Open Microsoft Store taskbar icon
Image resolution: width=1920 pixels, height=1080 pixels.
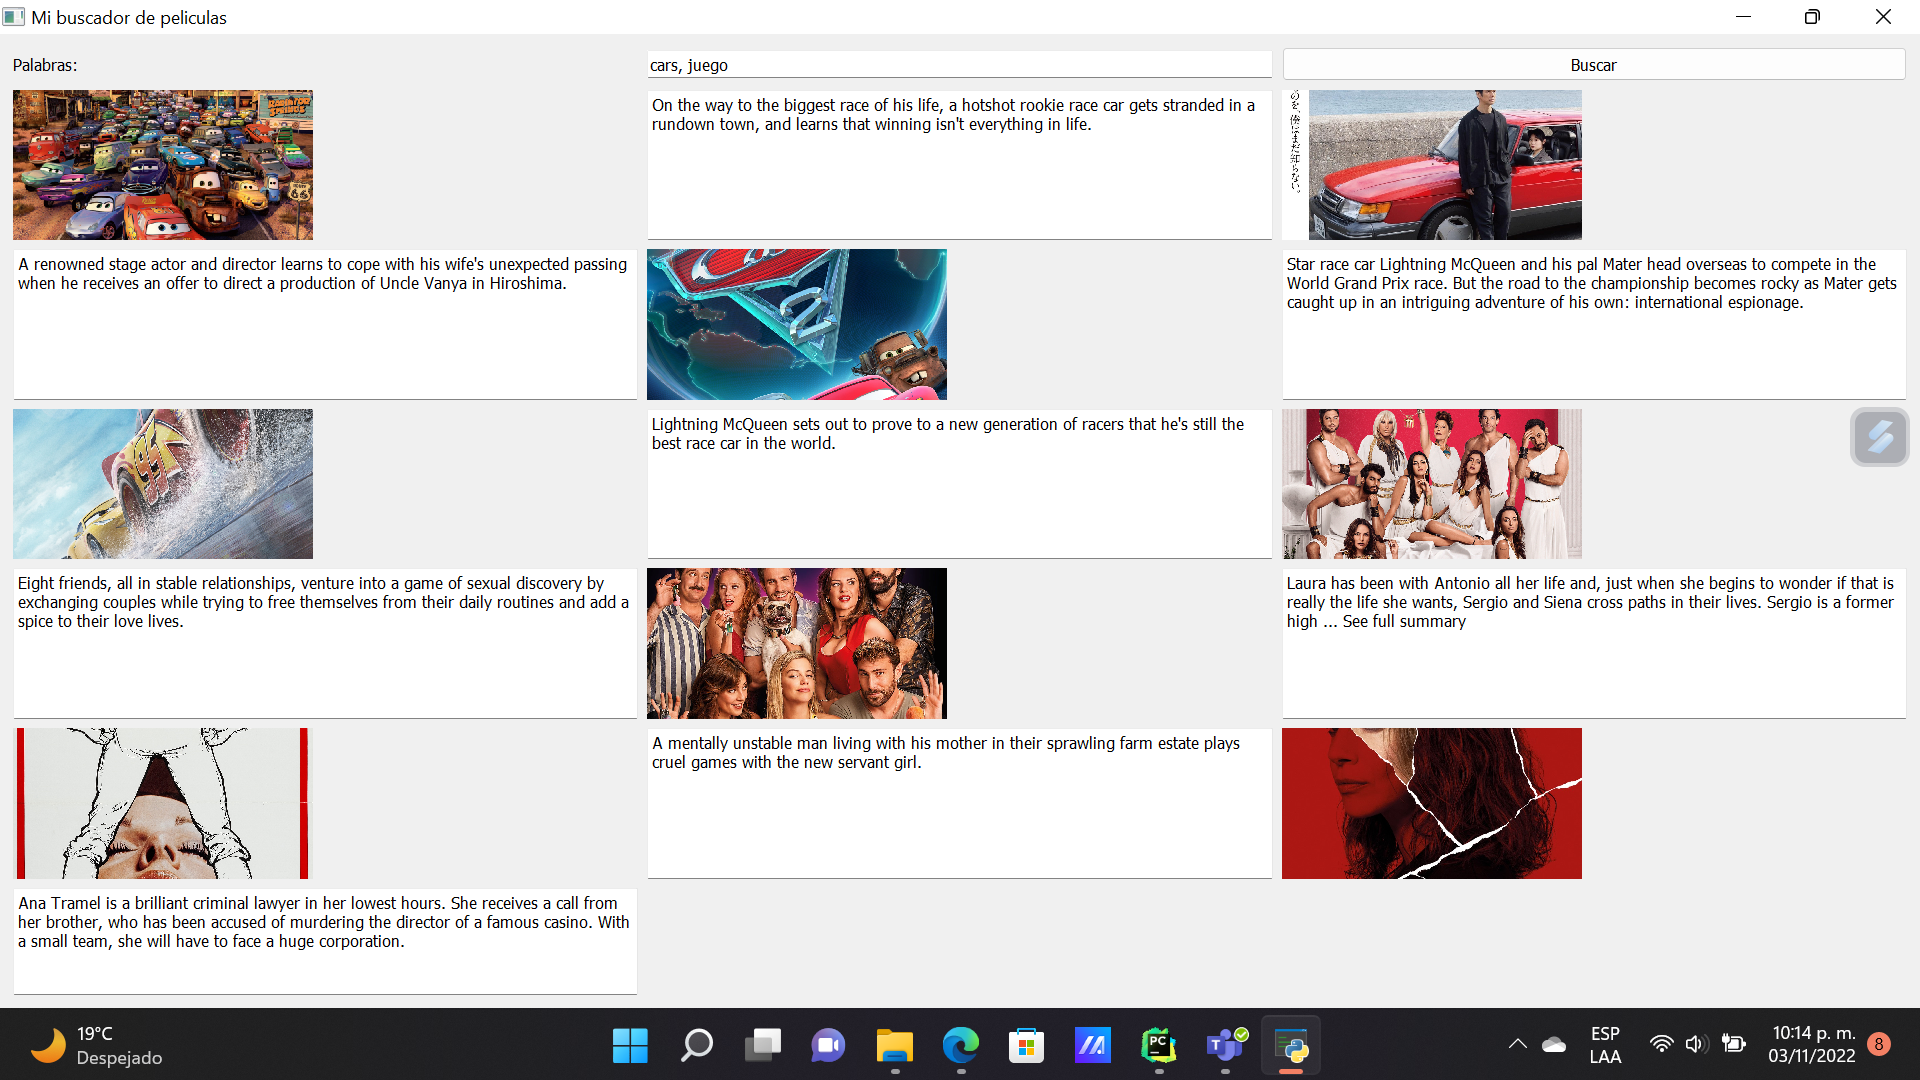click(1026, 1046)
